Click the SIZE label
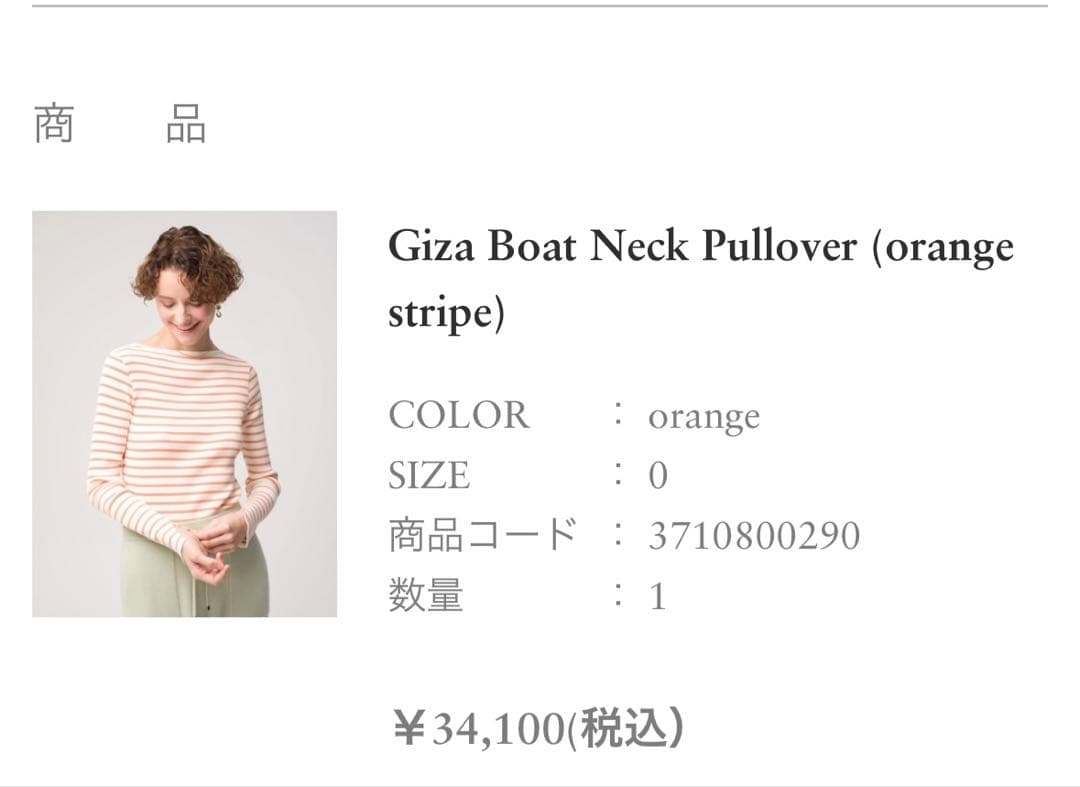 (x=429, y=476)
